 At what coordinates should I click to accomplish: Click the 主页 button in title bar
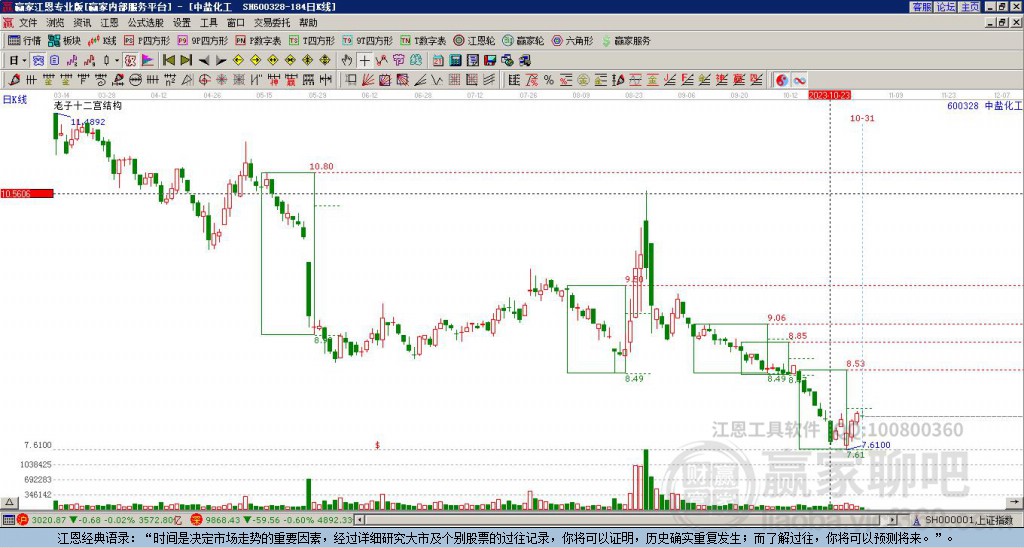(970, 7)
